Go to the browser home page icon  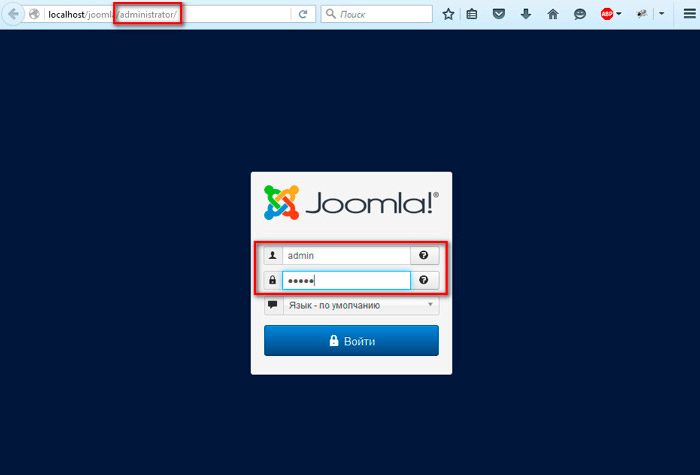553,14
